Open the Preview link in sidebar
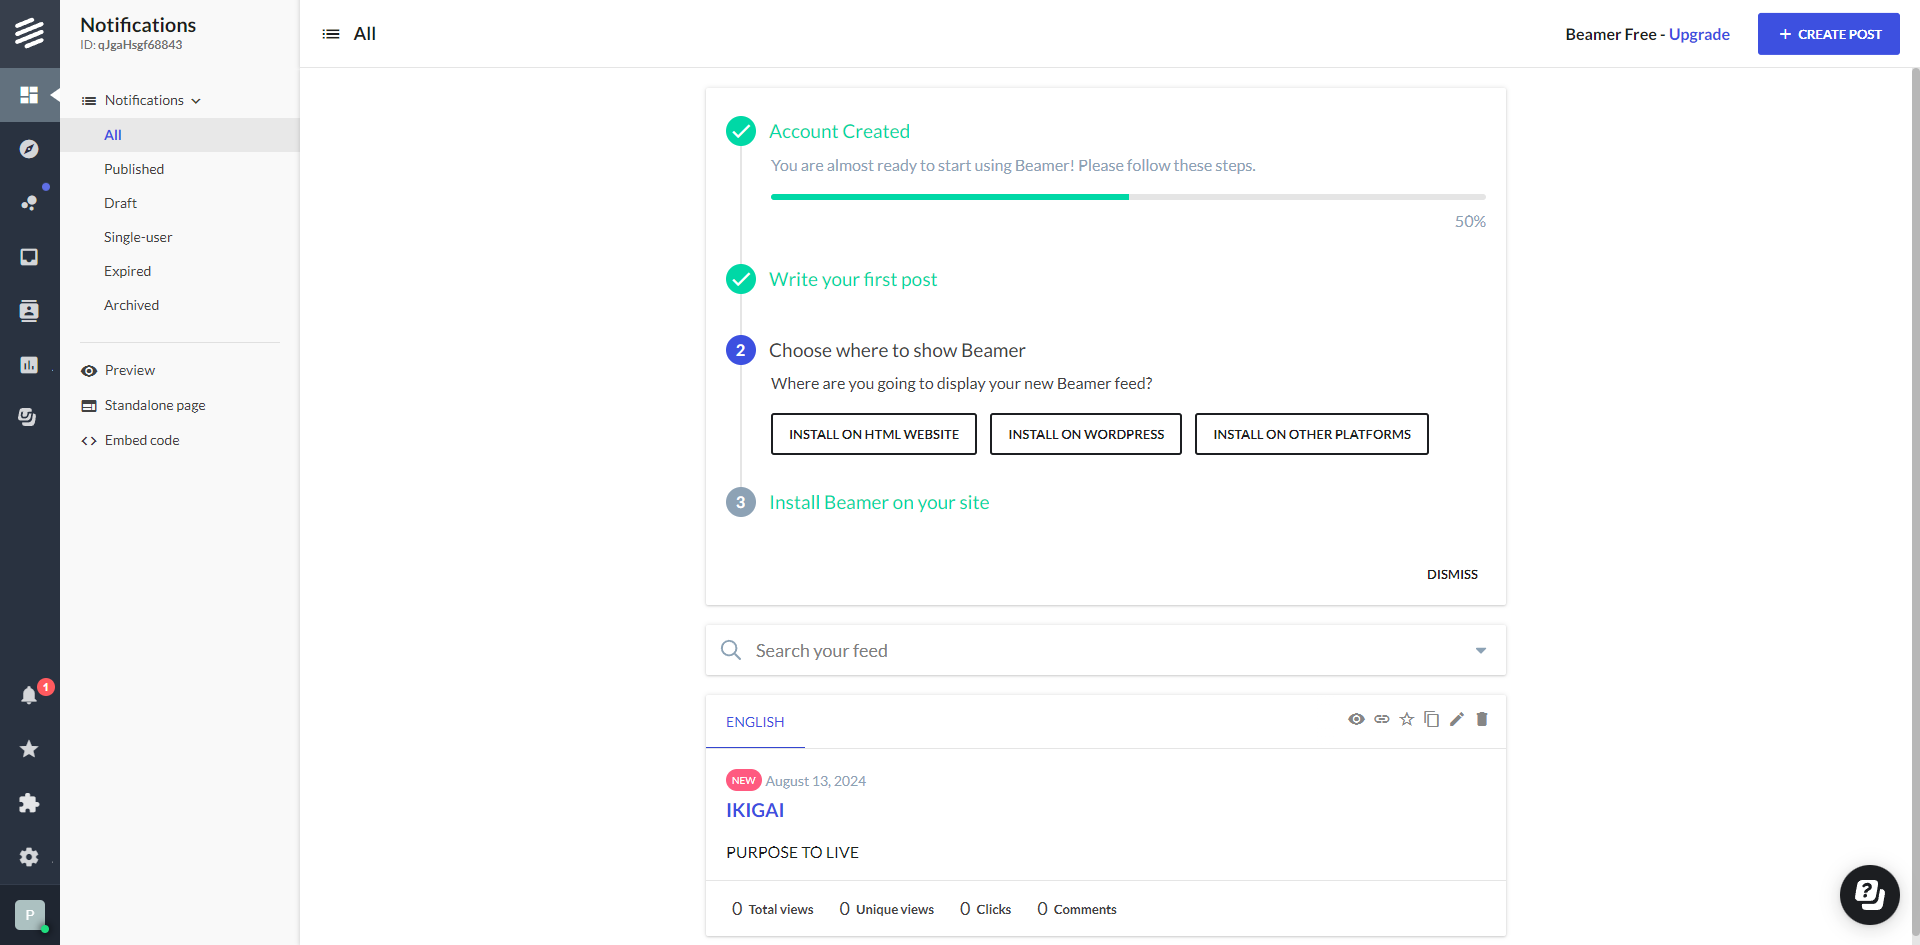 (x=118, y=370)
